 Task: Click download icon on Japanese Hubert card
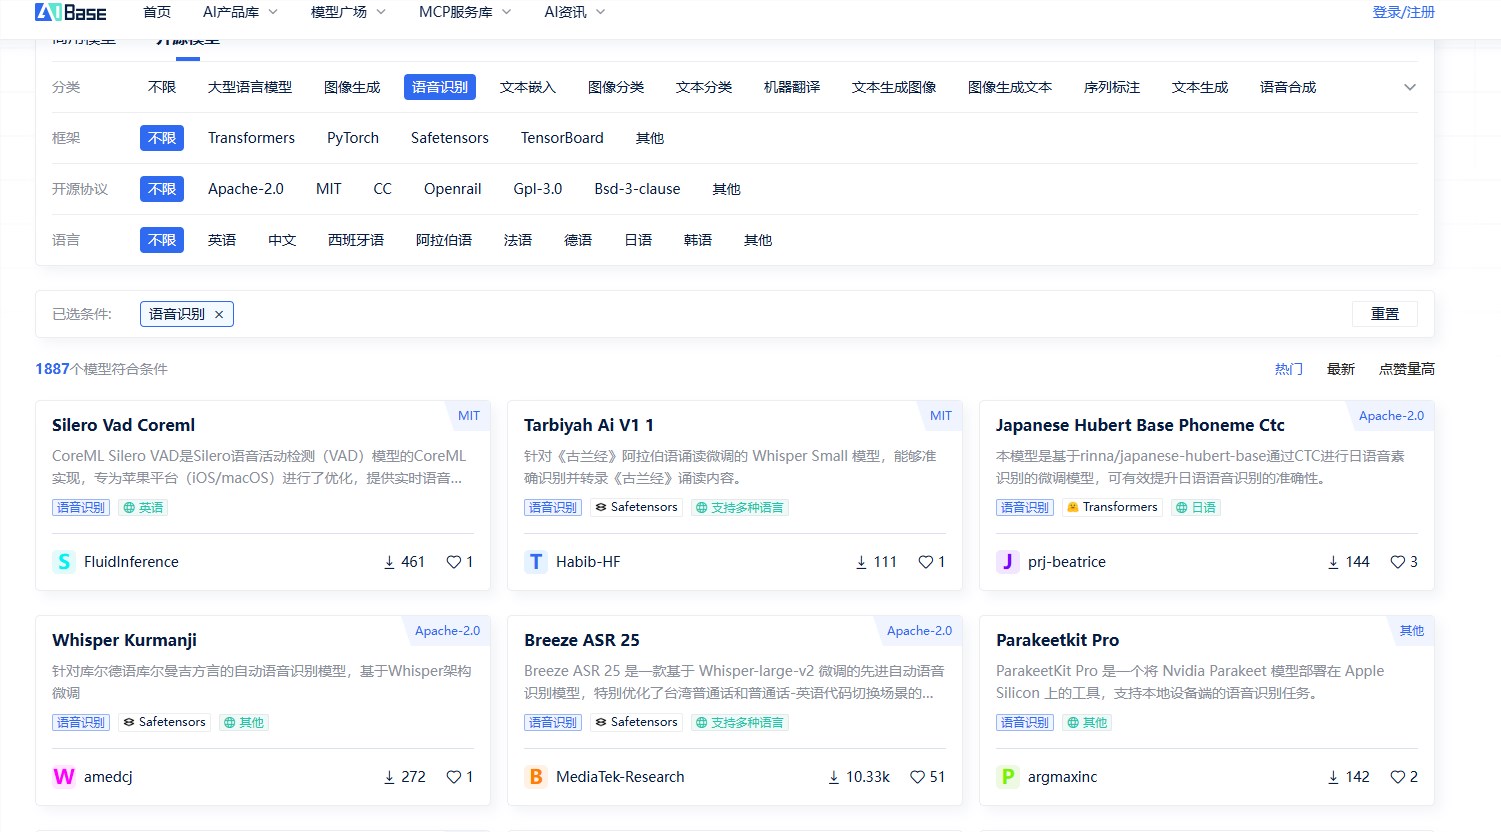point(1333,563)
